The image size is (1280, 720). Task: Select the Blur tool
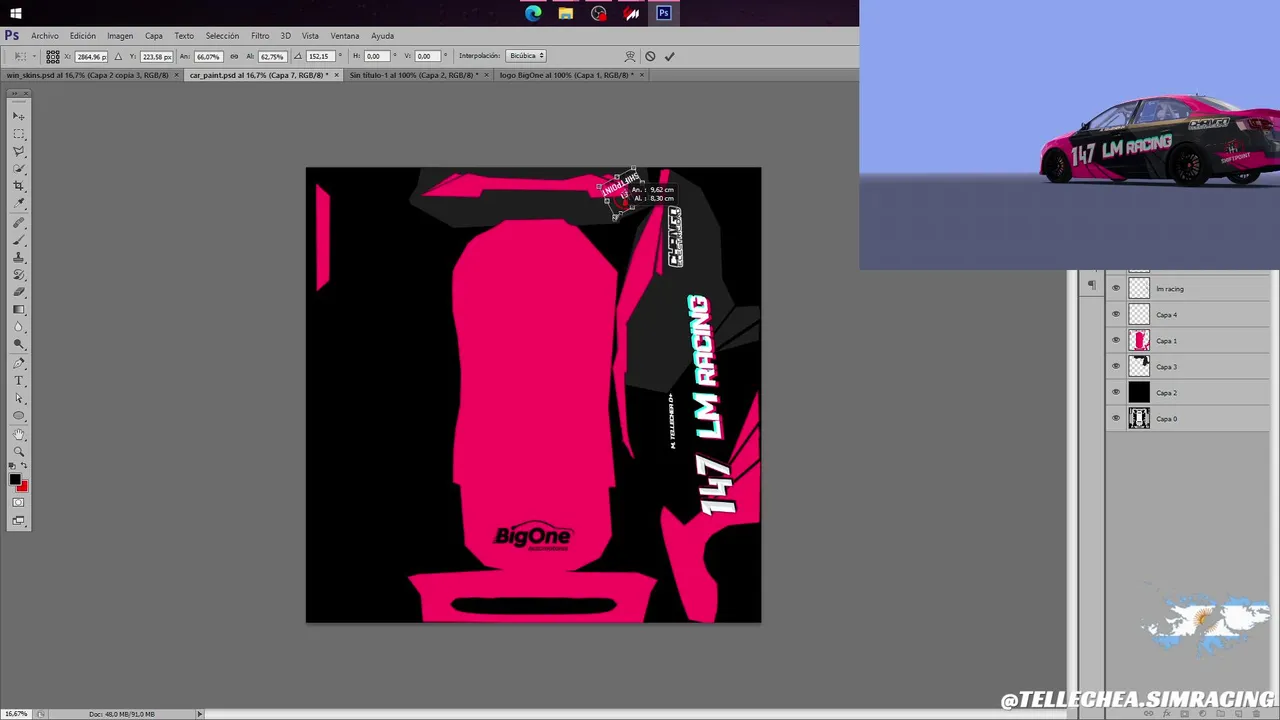[x=19, y=327]
